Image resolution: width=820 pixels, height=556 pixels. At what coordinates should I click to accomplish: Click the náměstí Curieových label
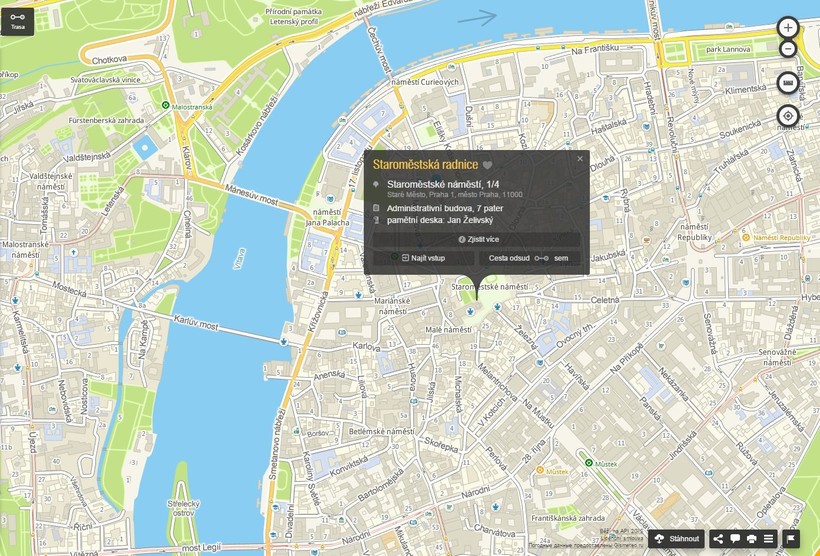coord(425,82)
